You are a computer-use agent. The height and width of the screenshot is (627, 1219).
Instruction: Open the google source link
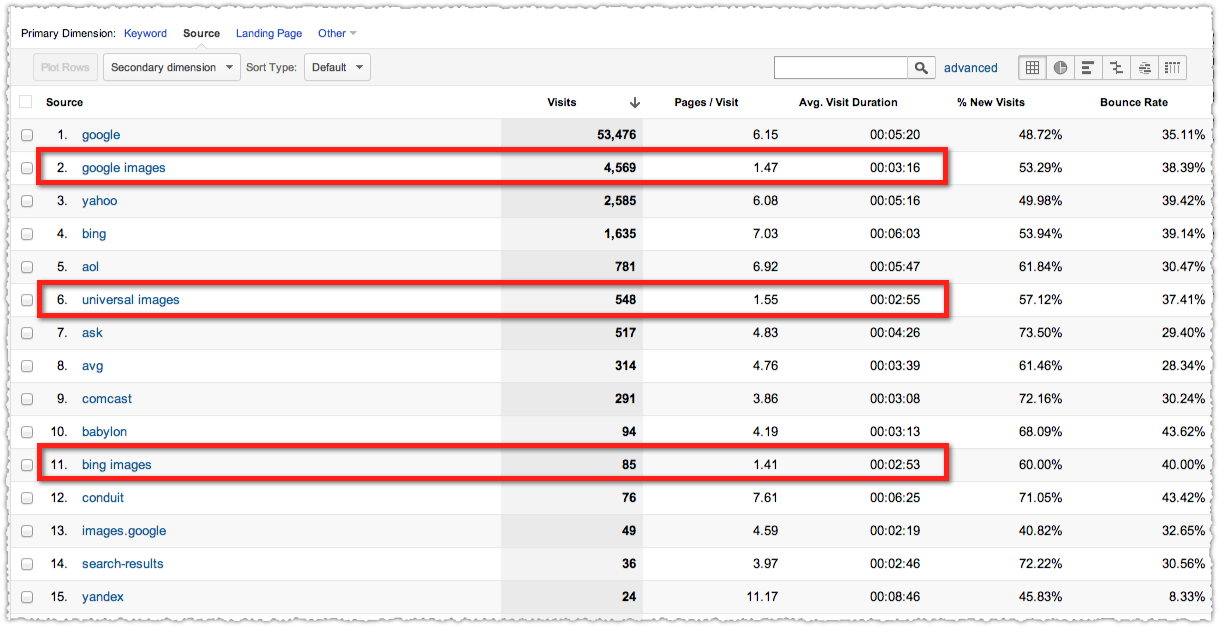[101, 135]
